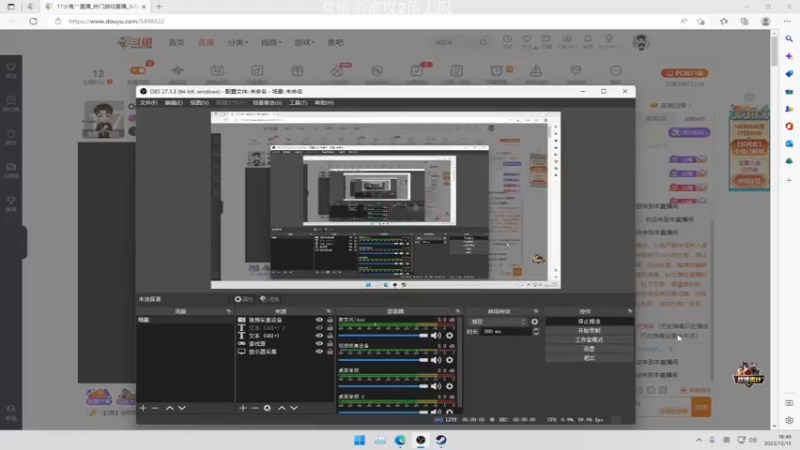800x450 pixels.
Task: Open a new browser tab
Action: [x=159, y=7]
